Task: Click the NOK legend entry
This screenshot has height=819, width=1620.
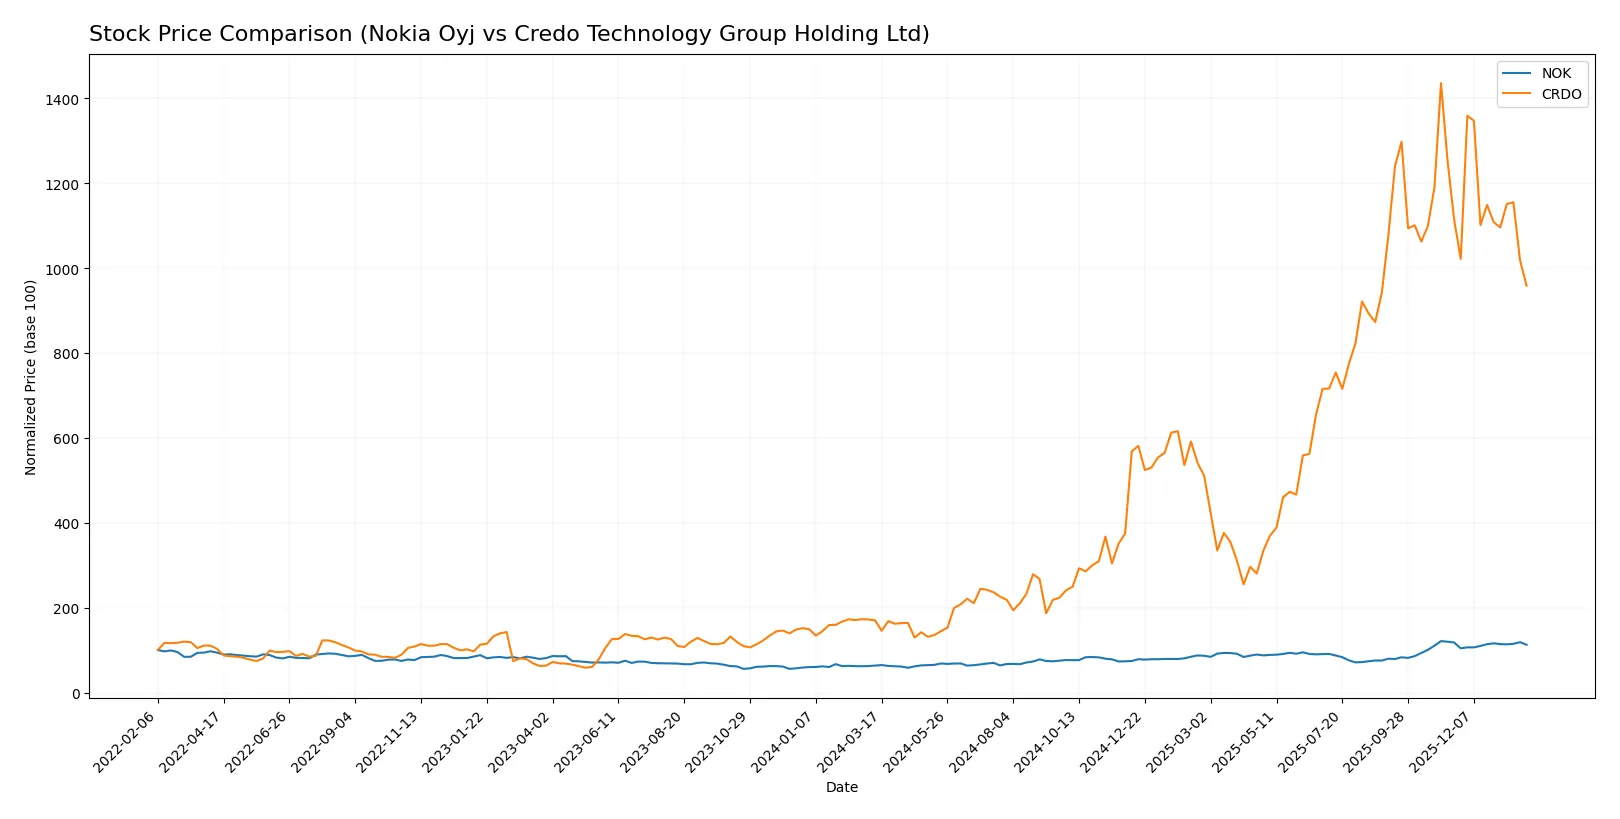Action: (x=1556, y=73)
